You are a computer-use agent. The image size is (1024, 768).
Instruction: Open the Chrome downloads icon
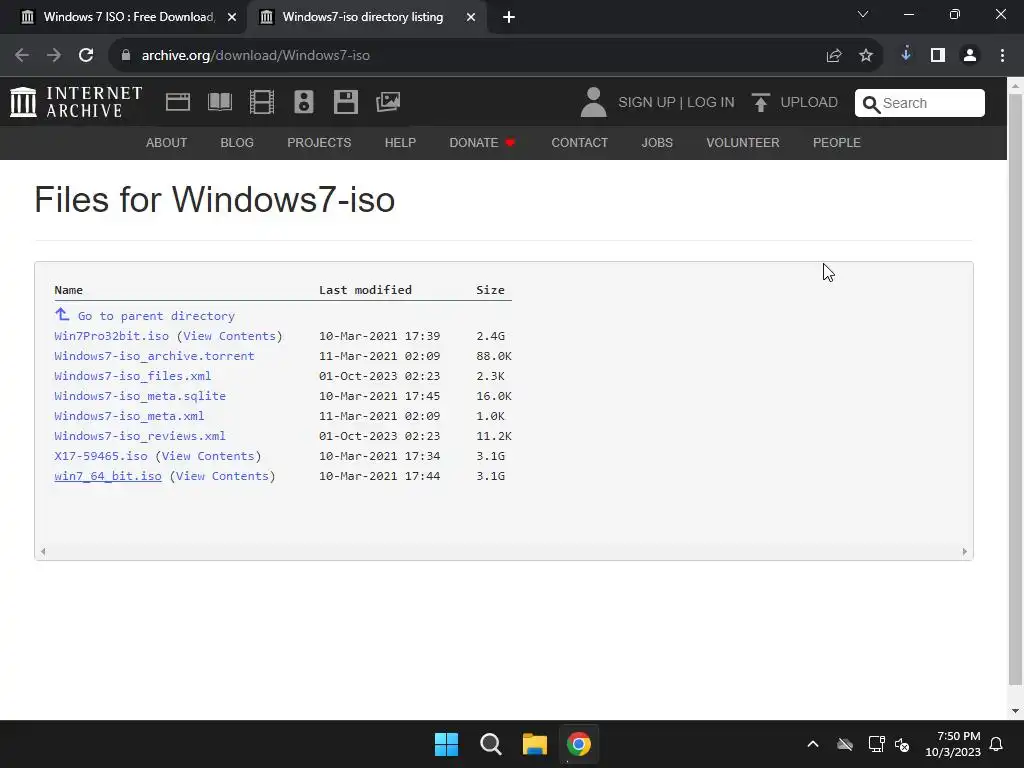pos(906,55)
